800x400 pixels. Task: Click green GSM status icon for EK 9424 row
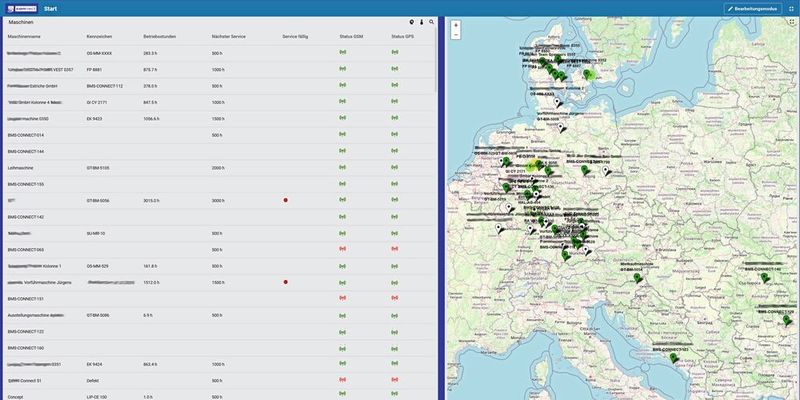[342, 364]
